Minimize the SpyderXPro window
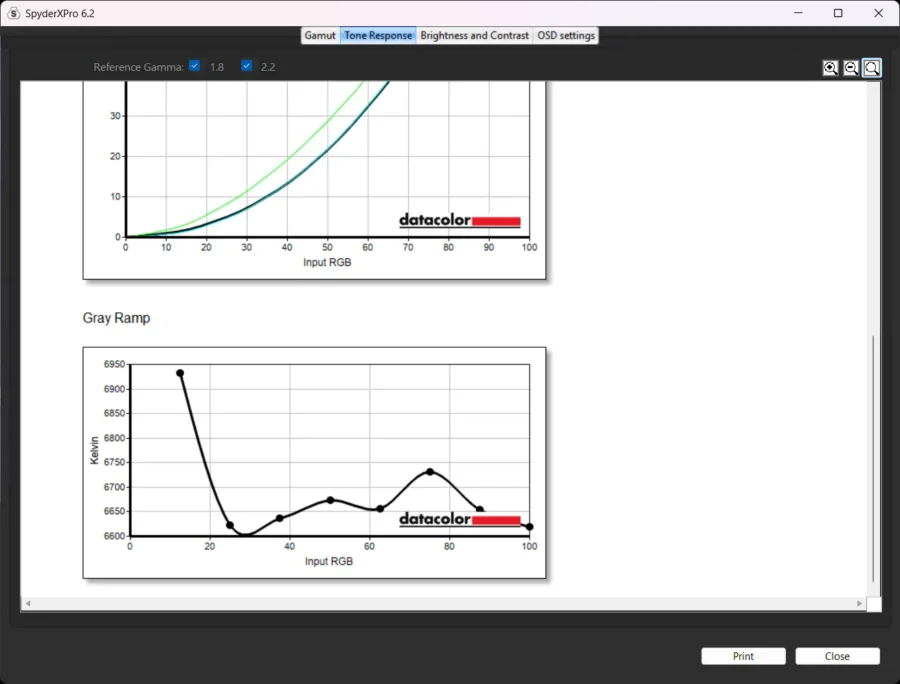 [798, 13]
